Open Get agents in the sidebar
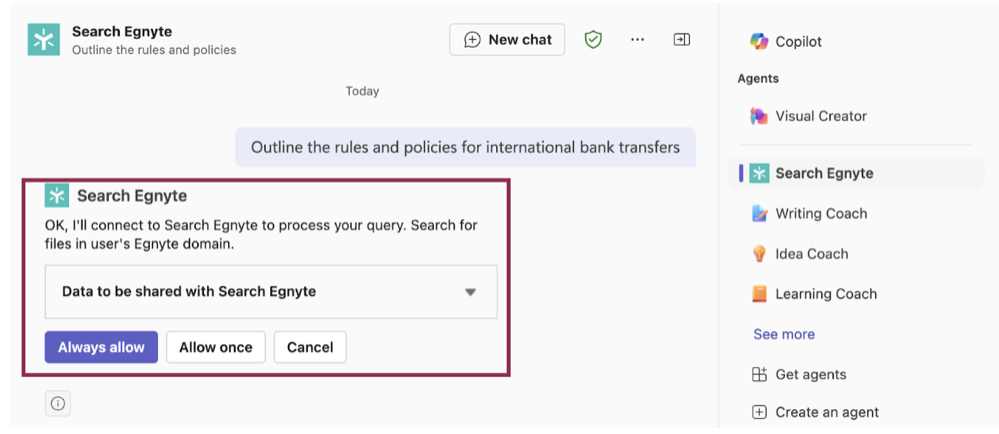This screenshot has width=999, height=434. (x=799, y=374)
